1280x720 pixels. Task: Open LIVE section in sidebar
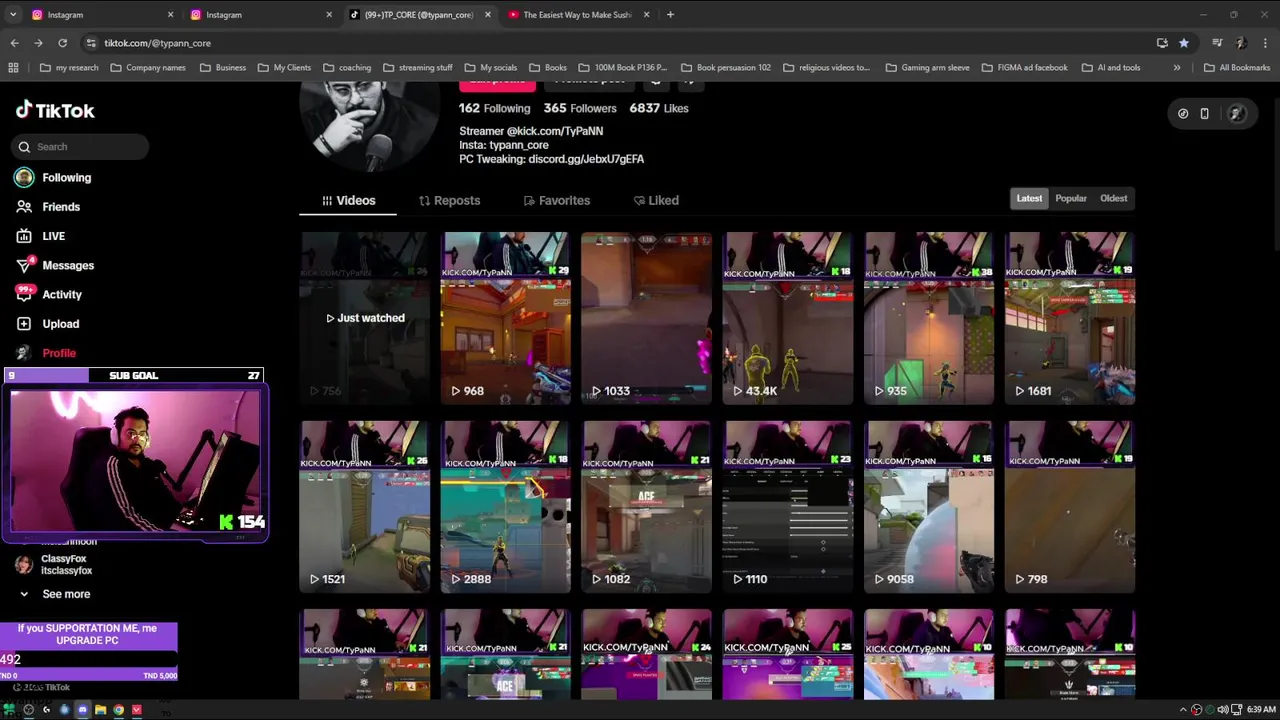click(40, 236)
